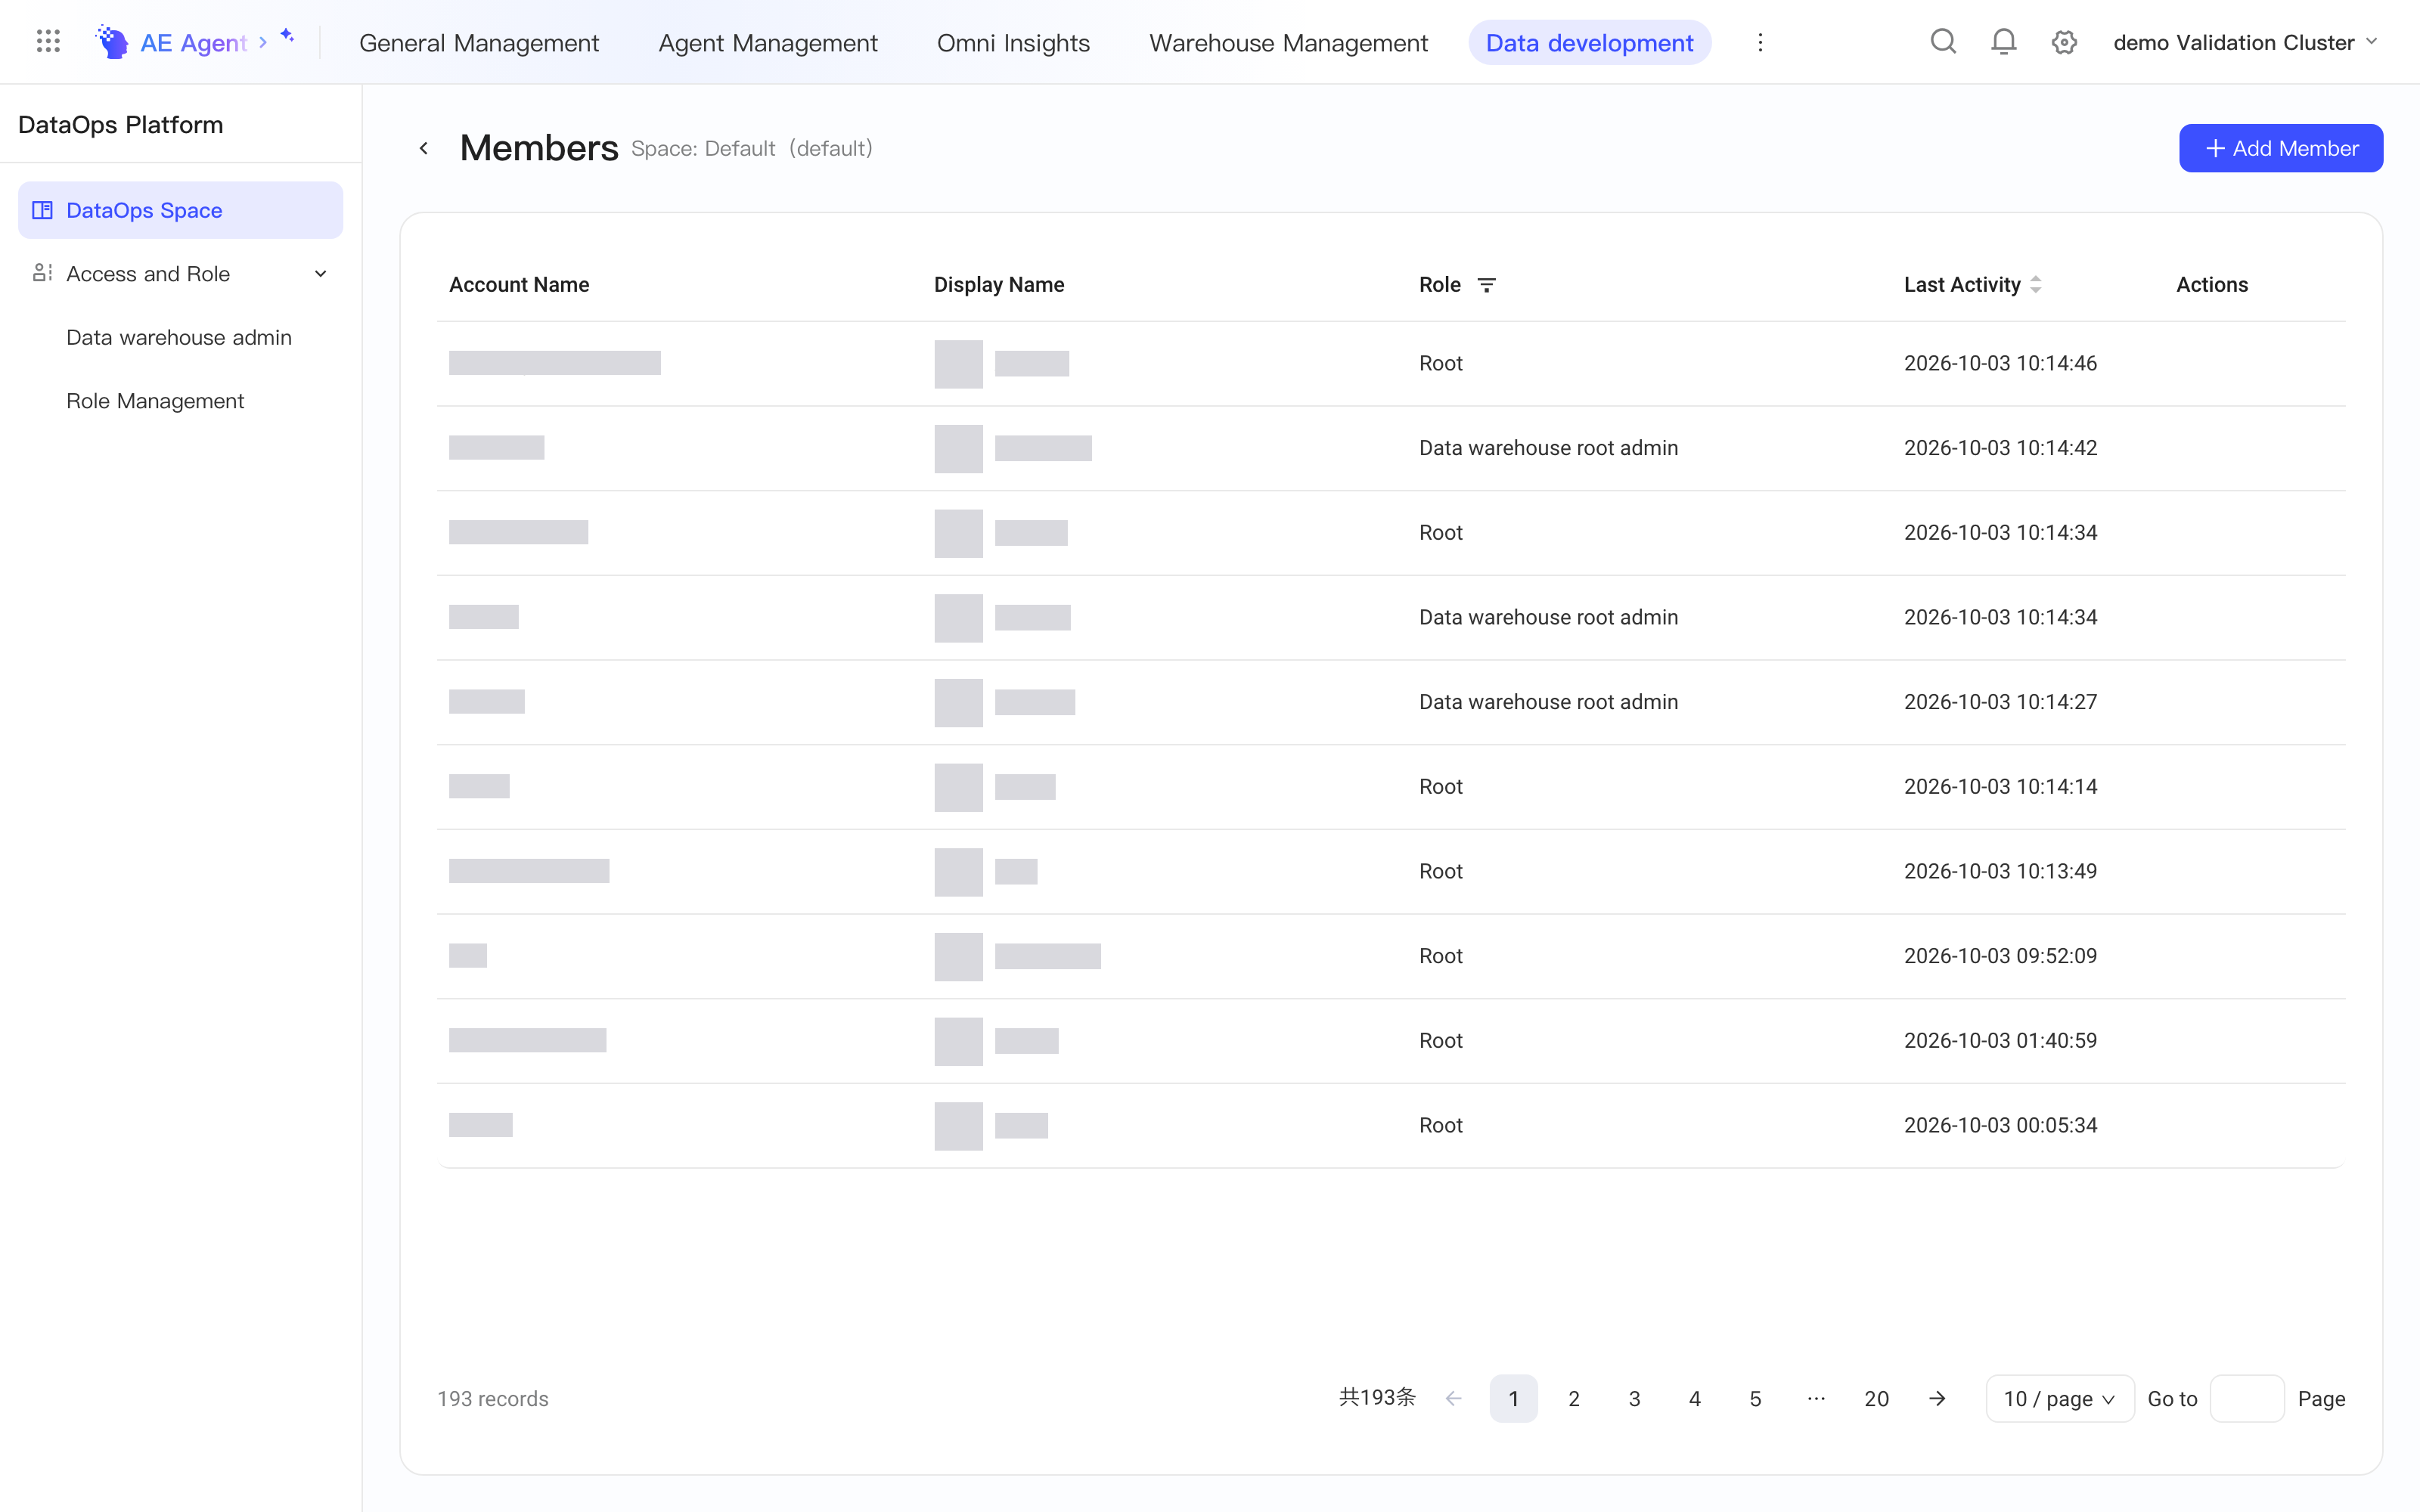Click the 2026-10-03 10:14:42 activity cell
The image size is (2420, 1512).
pos(2000,448)
